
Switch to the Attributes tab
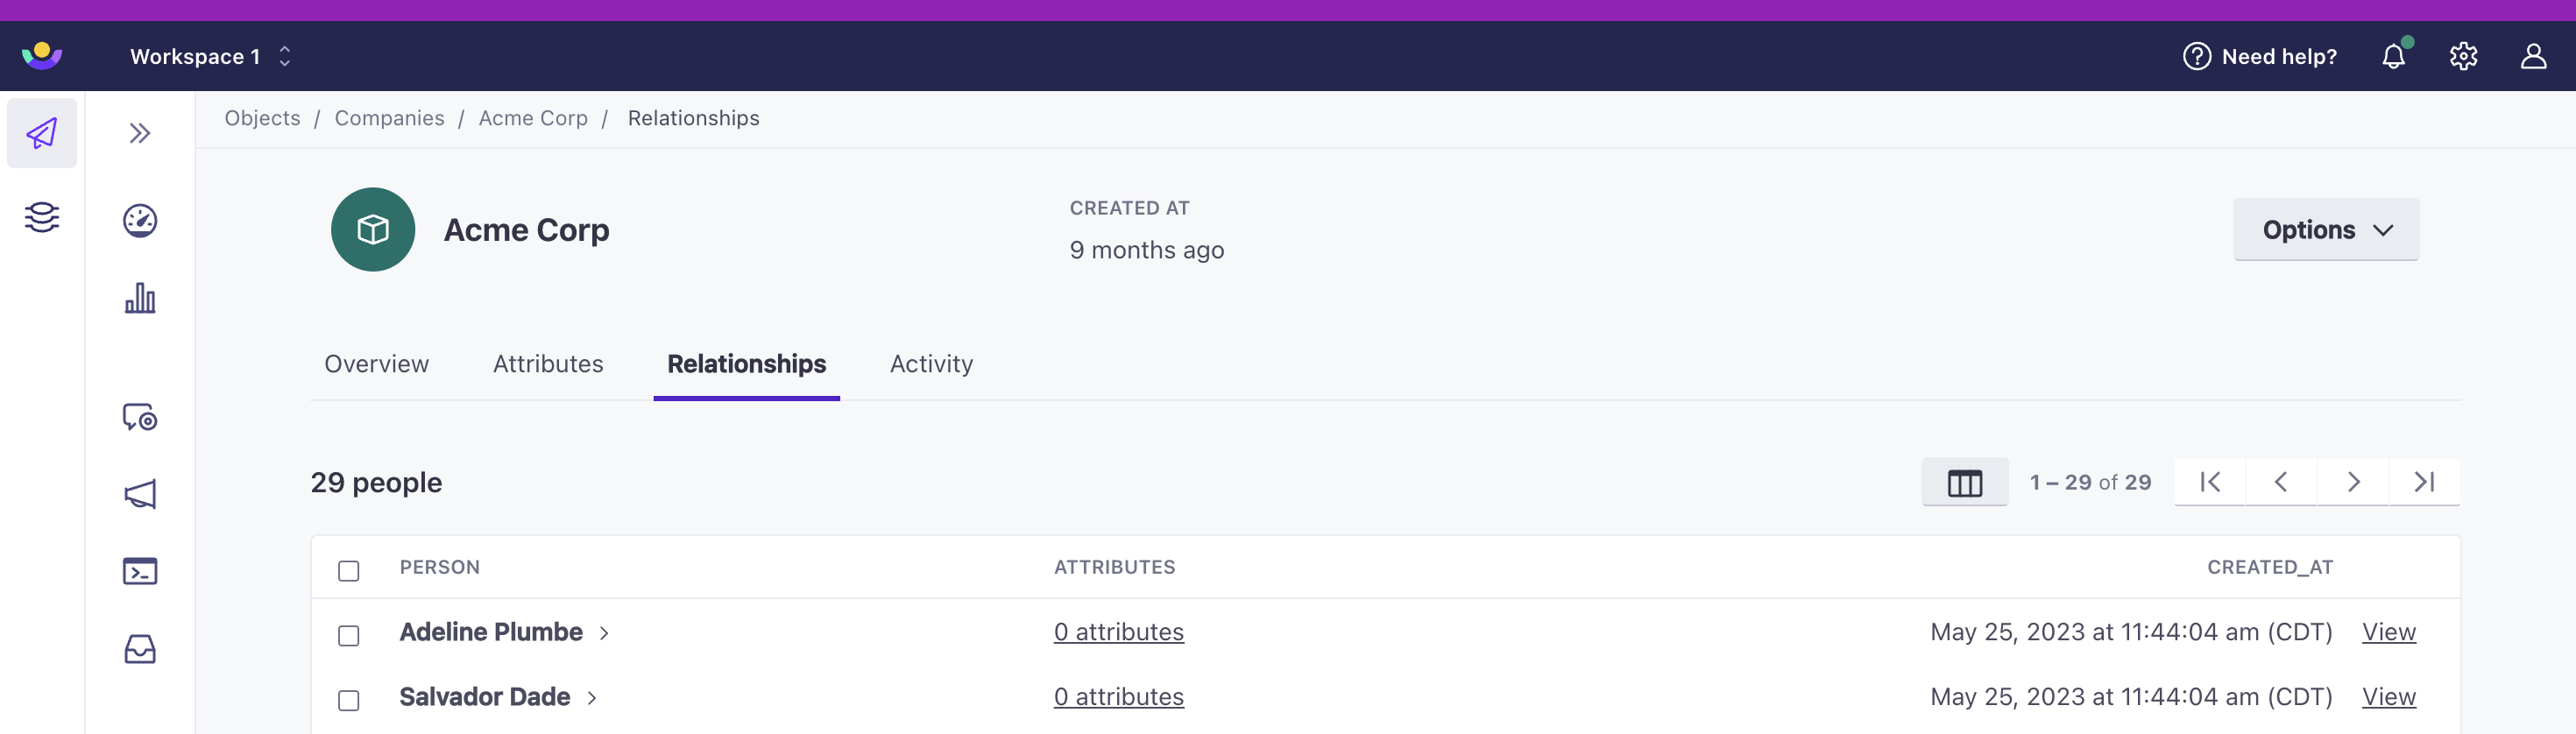(548, 364)
